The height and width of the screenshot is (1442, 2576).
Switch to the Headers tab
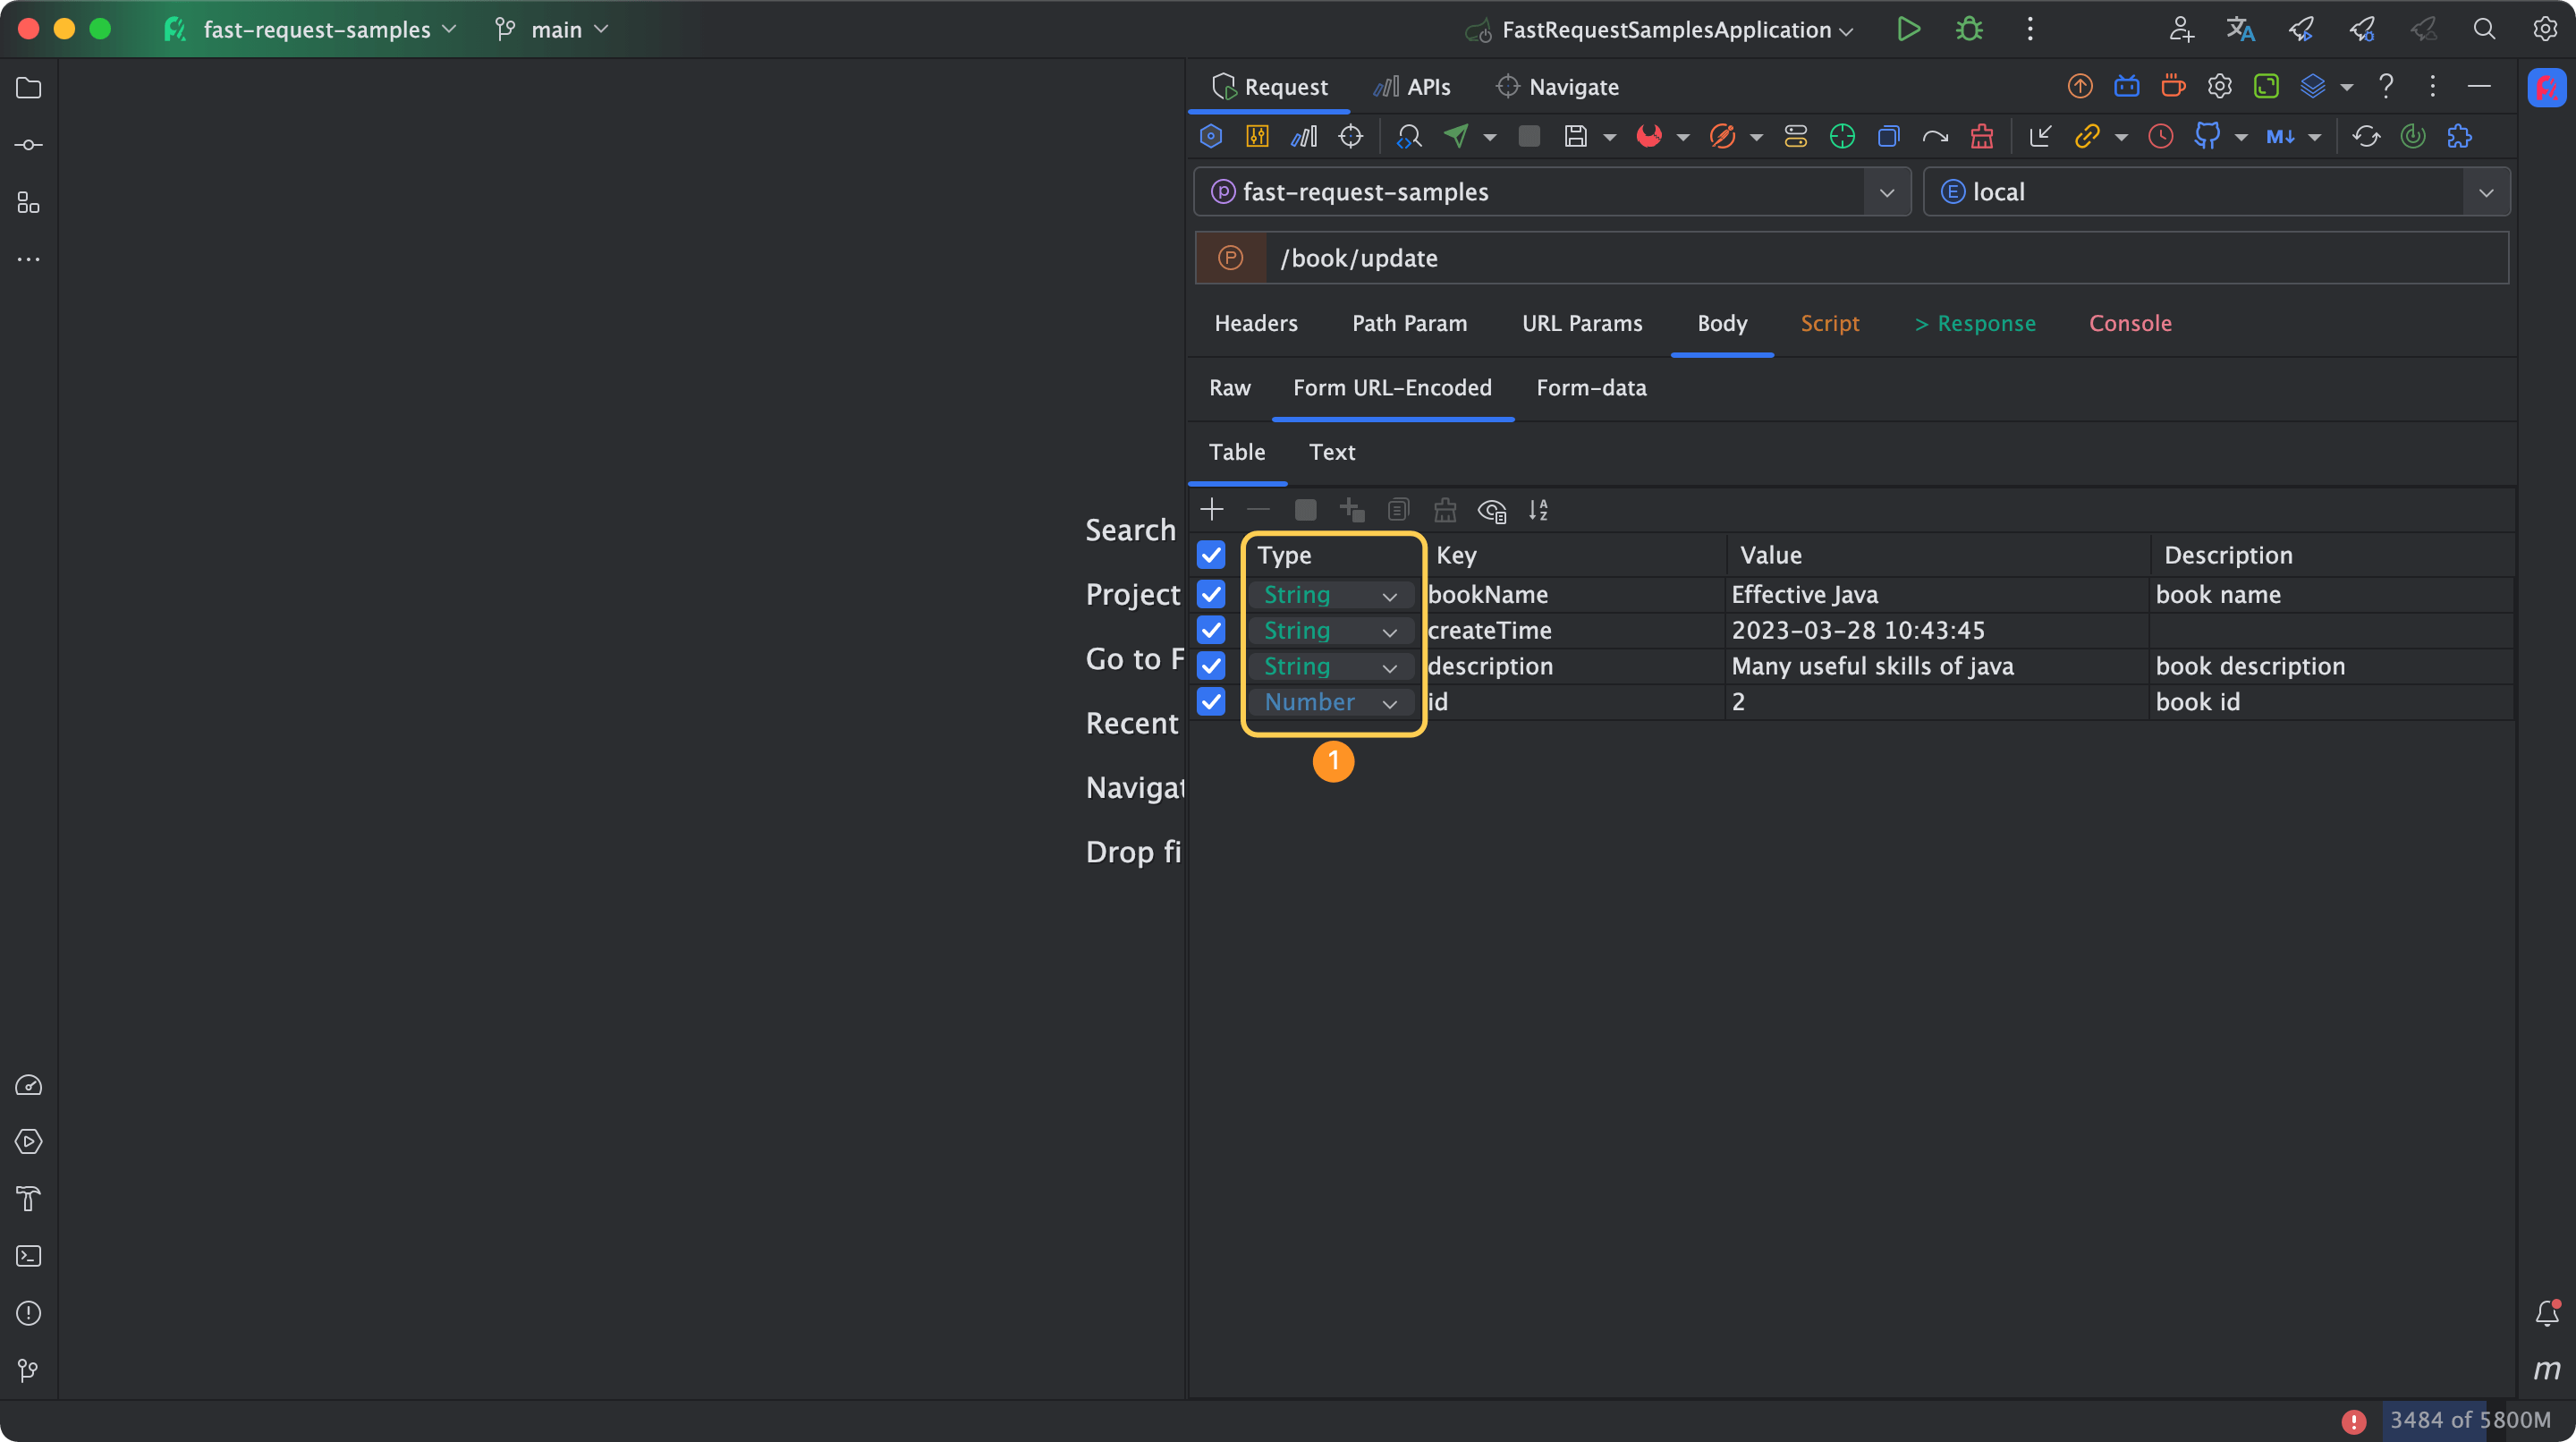click(1255, 323)
